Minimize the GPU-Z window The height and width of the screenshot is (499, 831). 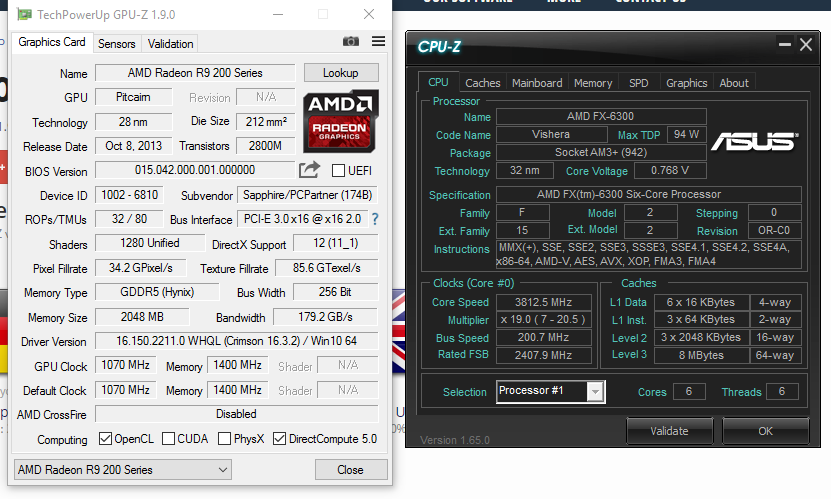pos(278,14)
